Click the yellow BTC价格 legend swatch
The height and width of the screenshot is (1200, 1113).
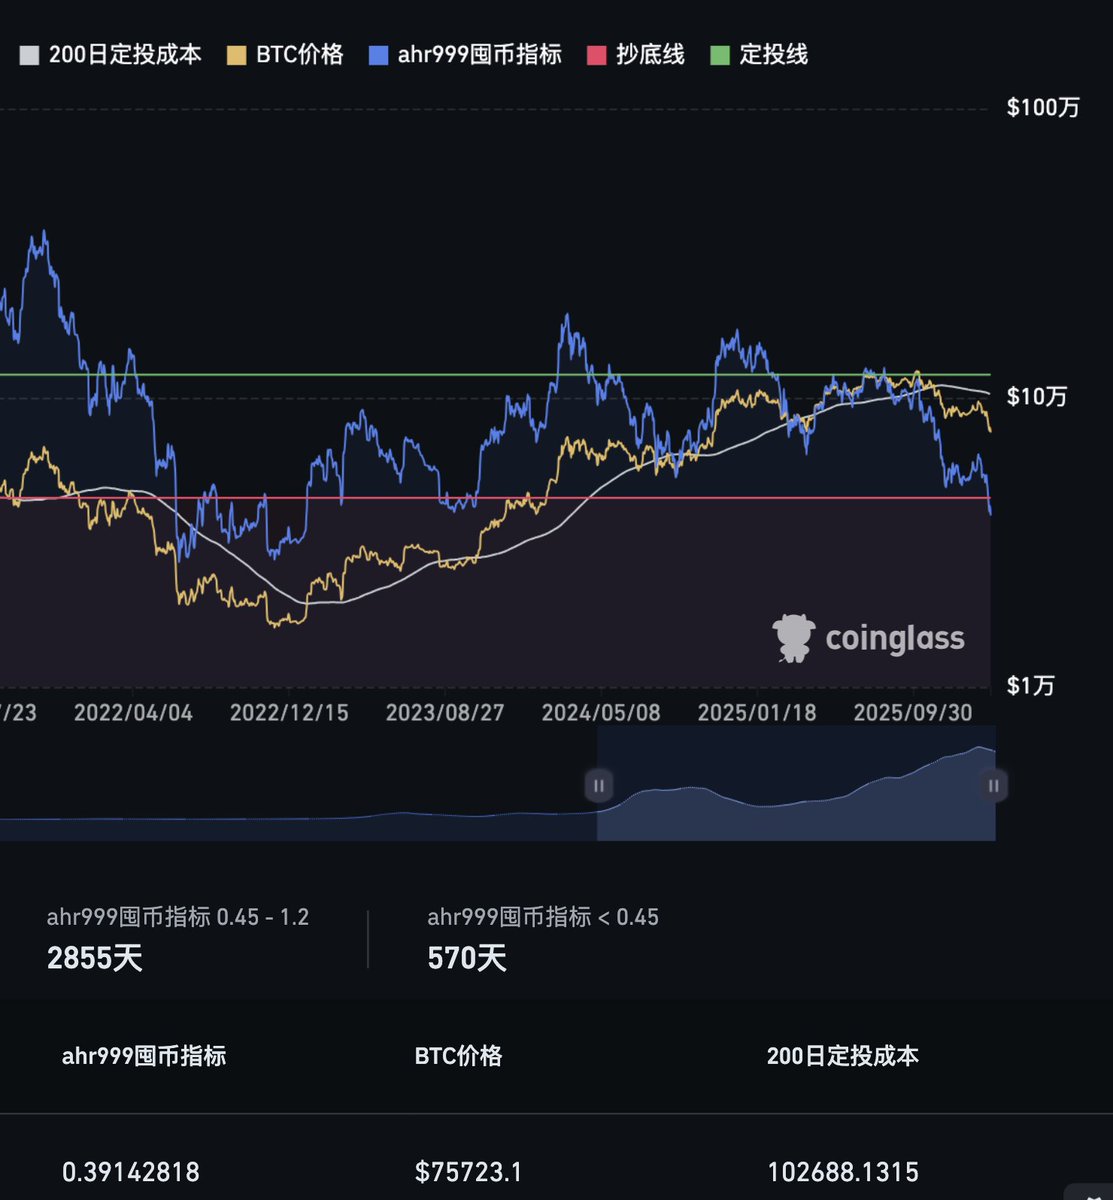pyautogui.click(x=236, y=56)
